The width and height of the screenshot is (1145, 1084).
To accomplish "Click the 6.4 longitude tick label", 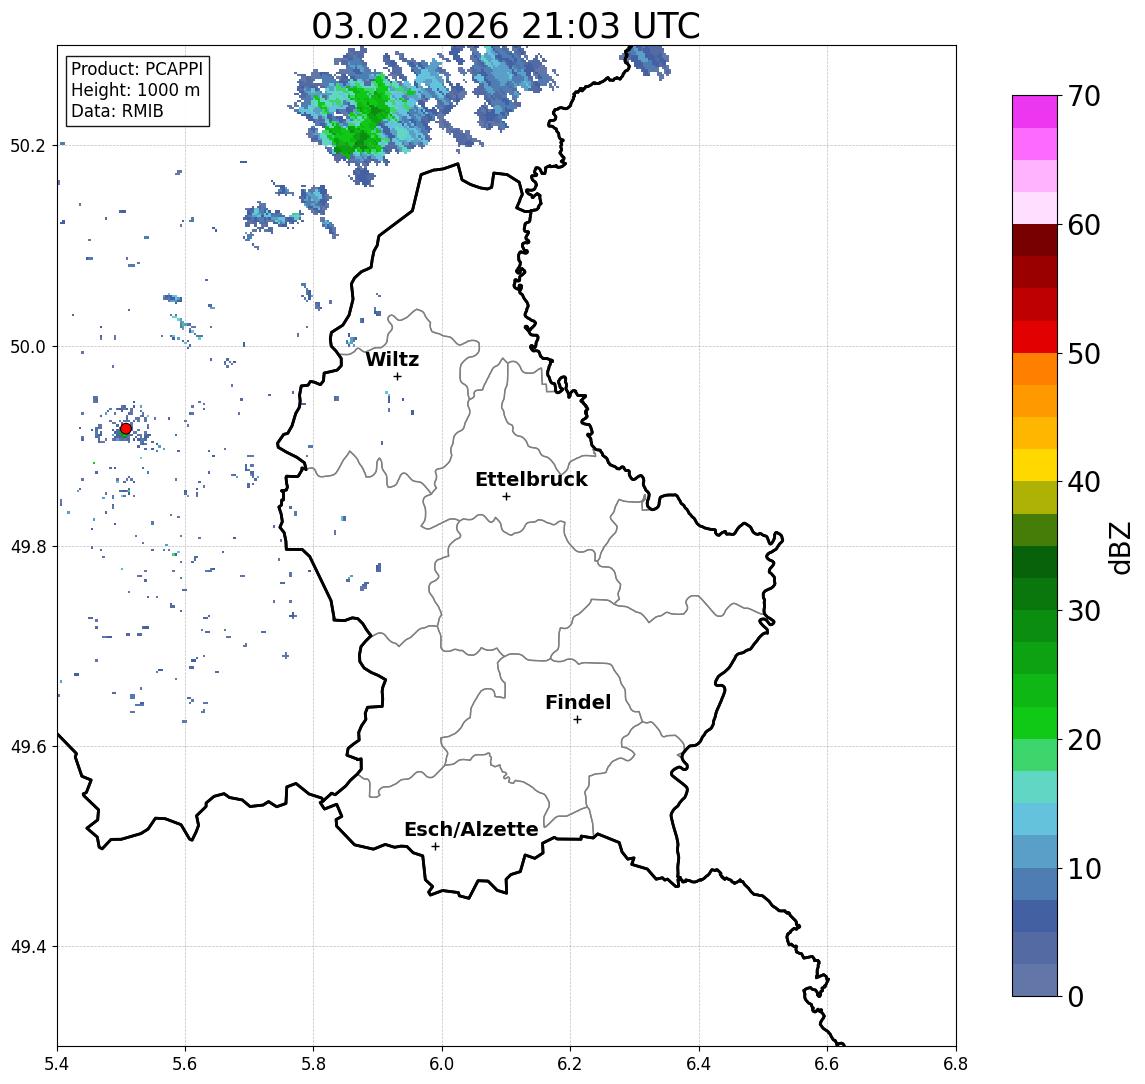I will 699,1064.
